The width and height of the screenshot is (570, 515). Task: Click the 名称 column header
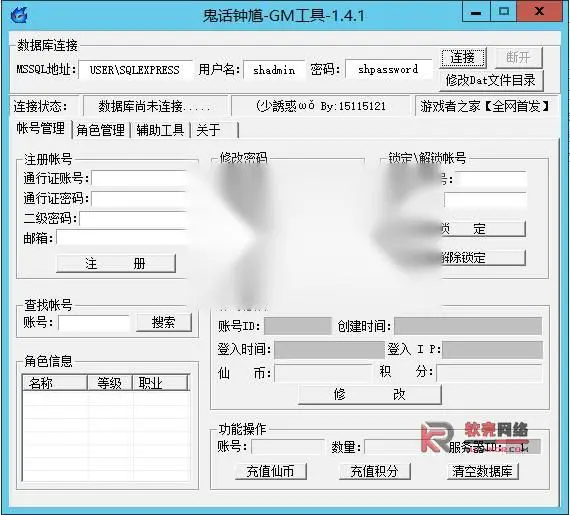(55, 383)
